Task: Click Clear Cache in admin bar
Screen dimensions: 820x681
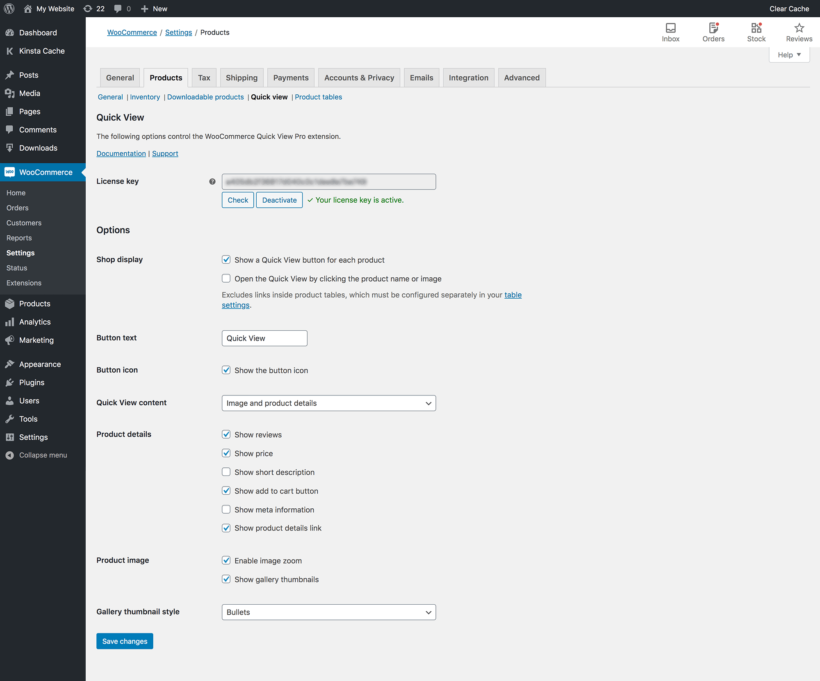Action: 789,9
